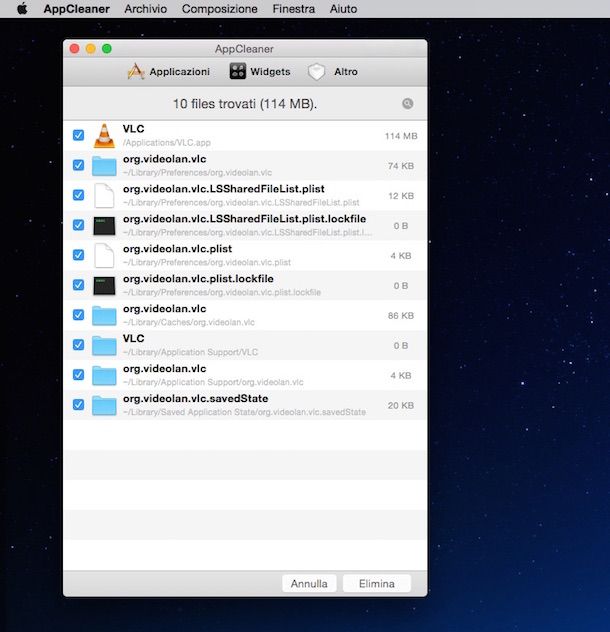Toggle the LSSharedFileList.plist.lockfile checkbox
This screenshot has width=610, height=632.
pos(78,225)
